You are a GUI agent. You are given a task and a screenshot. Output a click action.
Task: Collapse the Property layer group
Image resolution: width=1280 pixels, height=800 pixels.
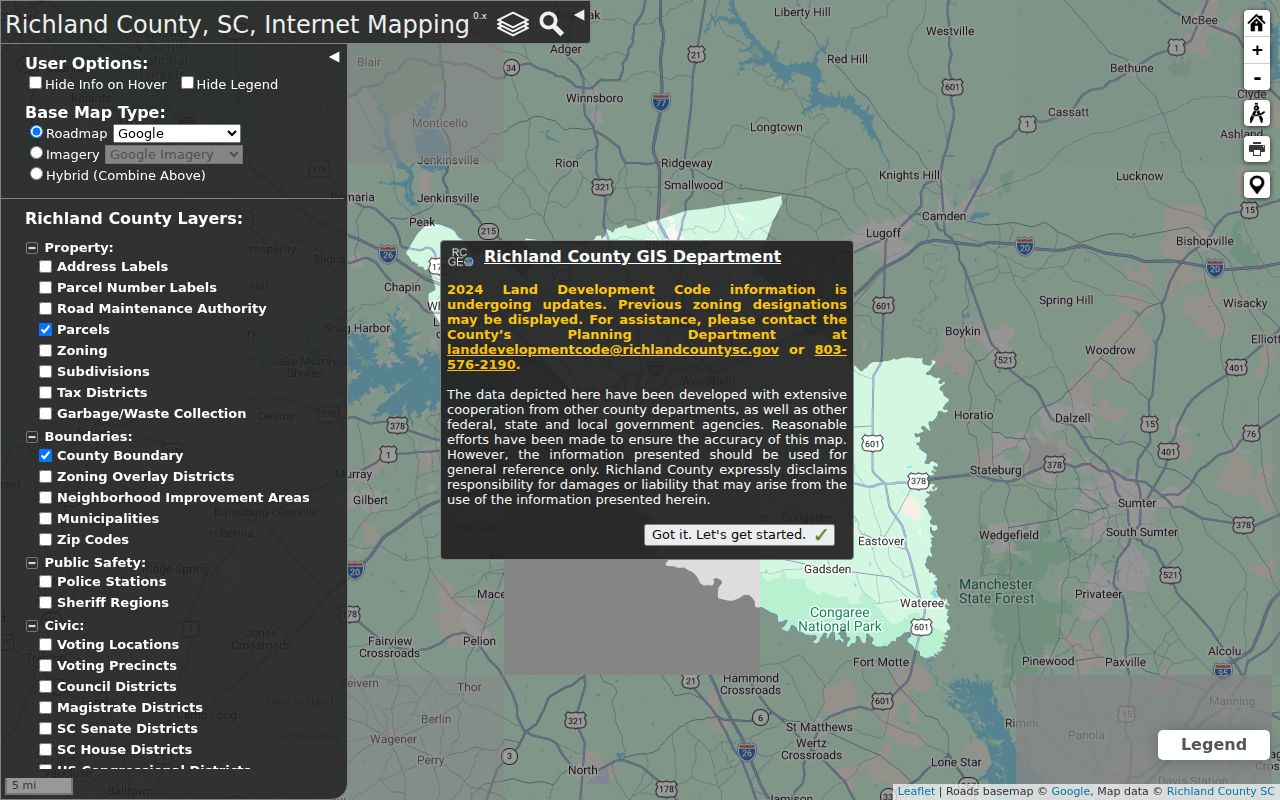(x=32, y=248)
